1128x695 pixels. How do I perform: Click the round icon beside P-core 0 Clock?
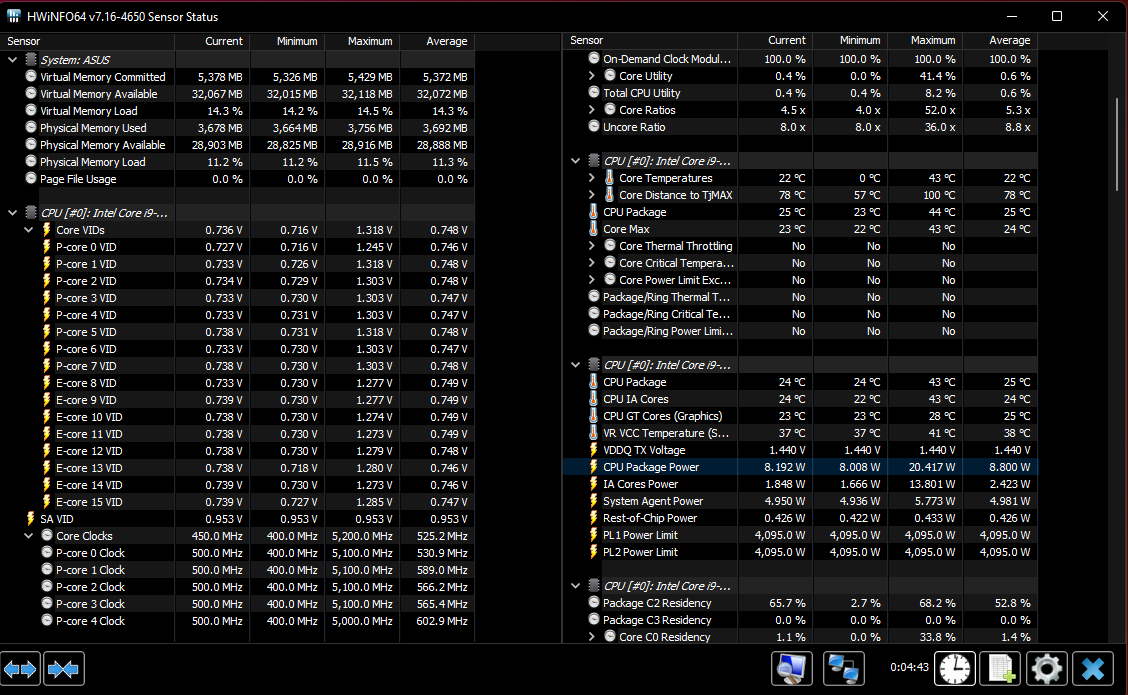click(x=47, y=553)
